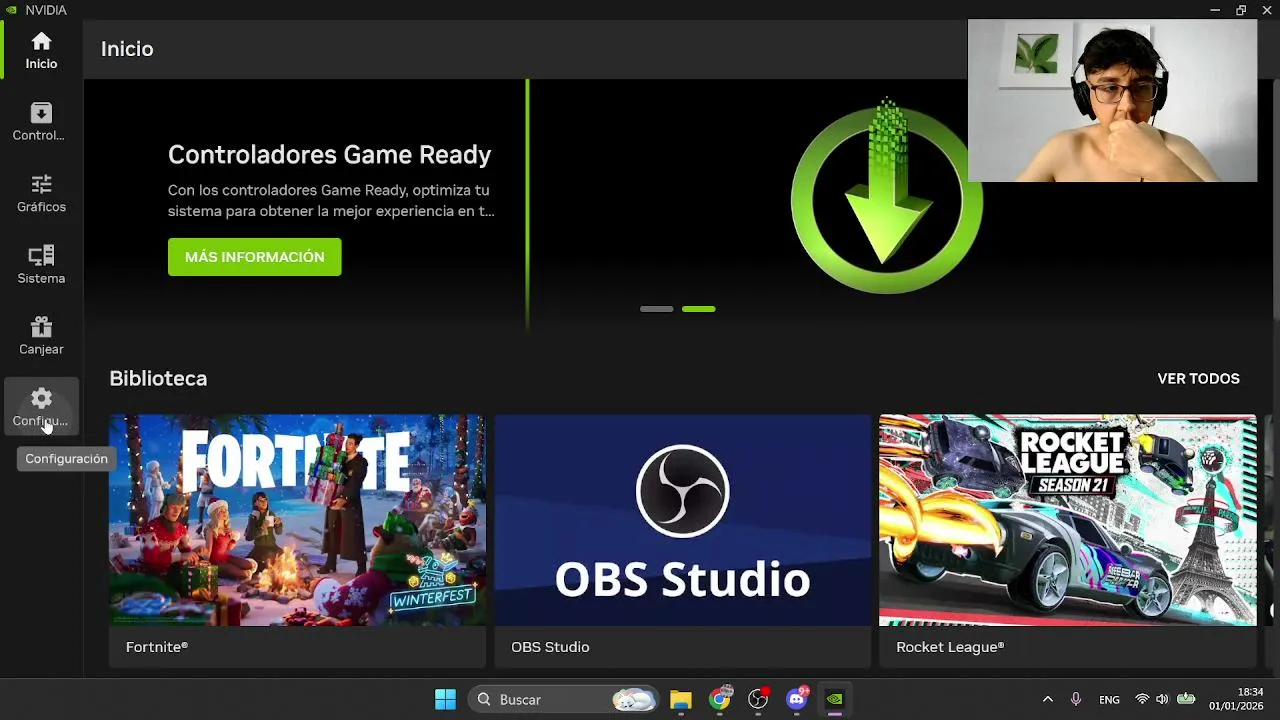Click the volume speaker tray icon

(1162, 699)
